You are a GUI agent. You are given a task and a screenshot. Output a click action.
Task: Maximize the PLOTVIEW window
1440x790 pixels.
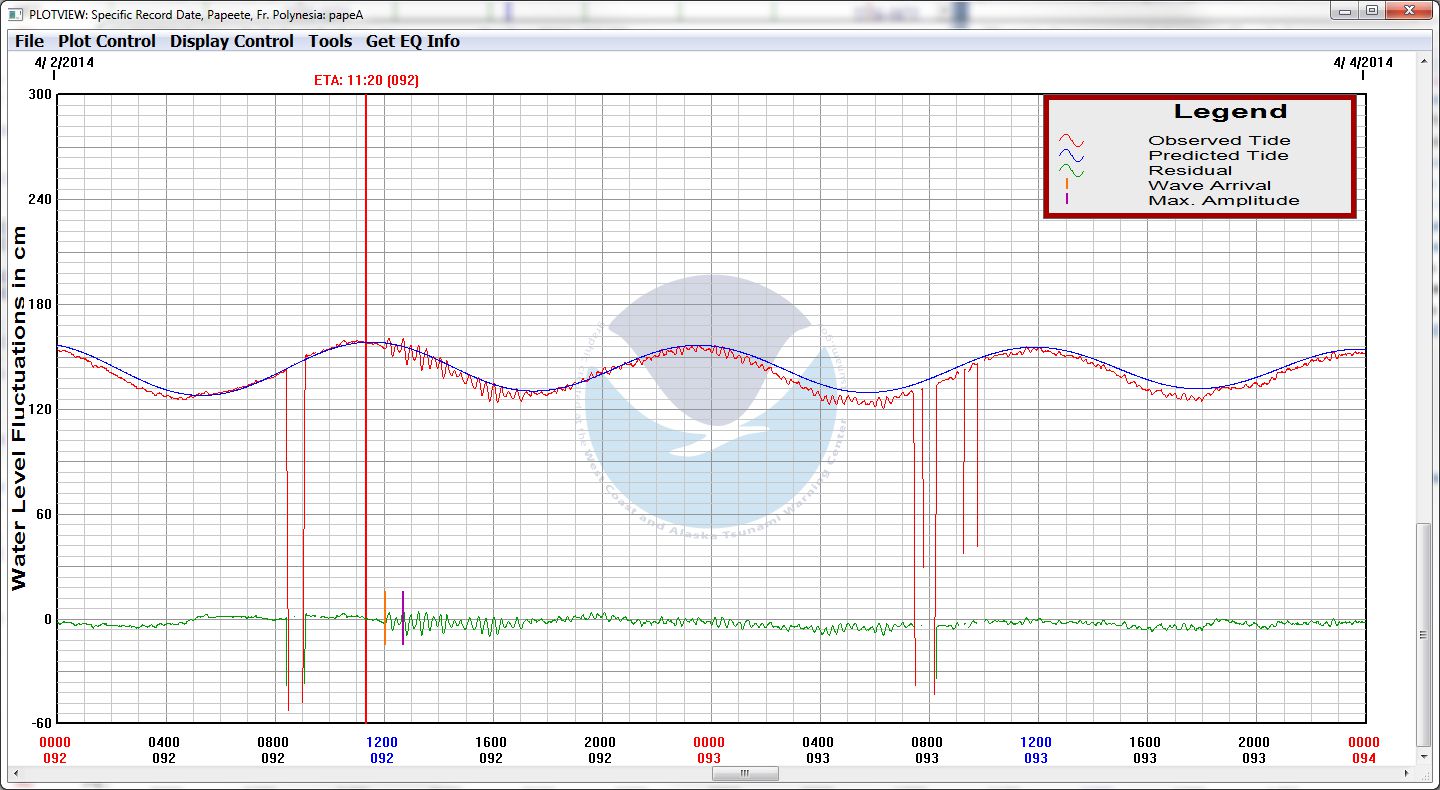coord(1371,10)
